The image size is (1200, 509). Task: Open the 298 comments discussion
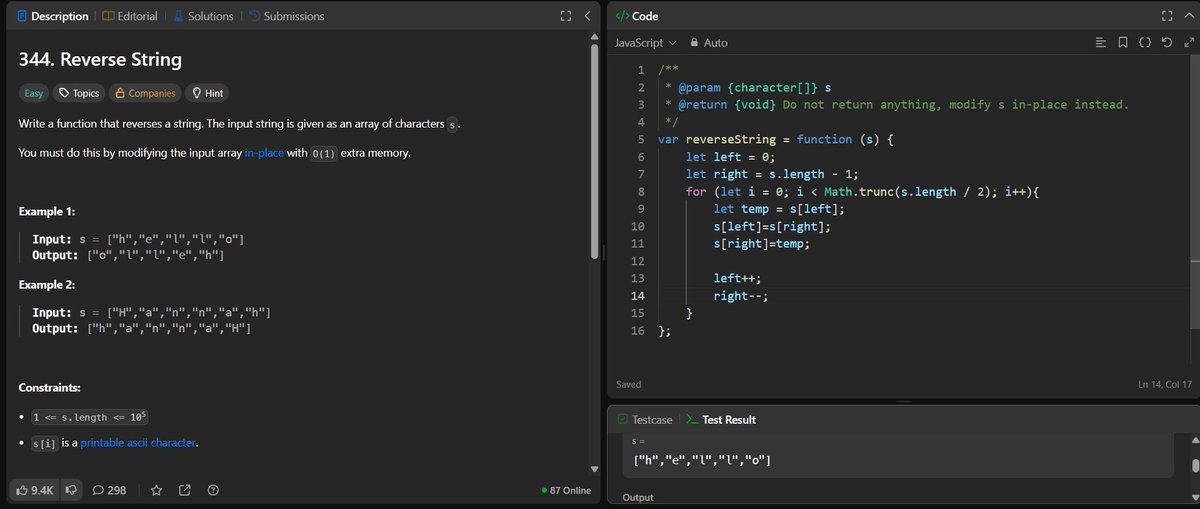[x=109, y=490]
